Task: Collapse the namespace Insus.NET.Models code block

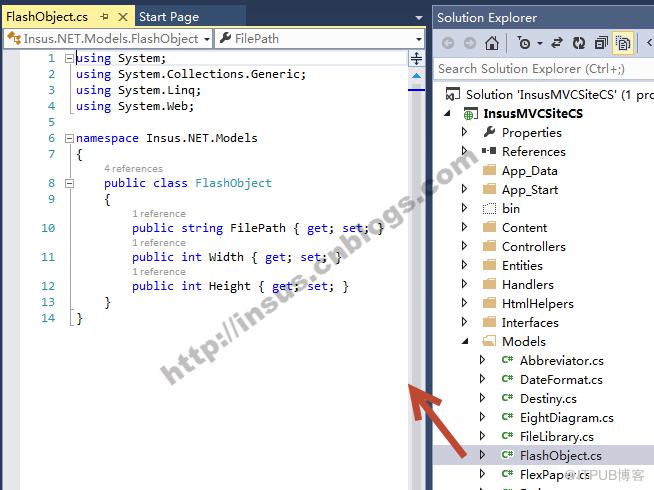Action: (x=69, y=138)
